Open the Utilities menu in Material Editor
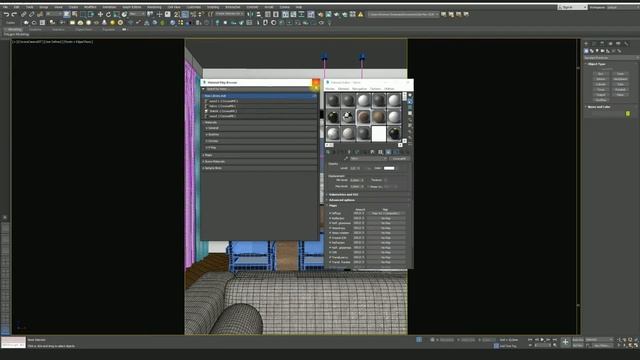The width and height of the screenshot is (640, 360). pyautogui.click(x=389, y=89)
